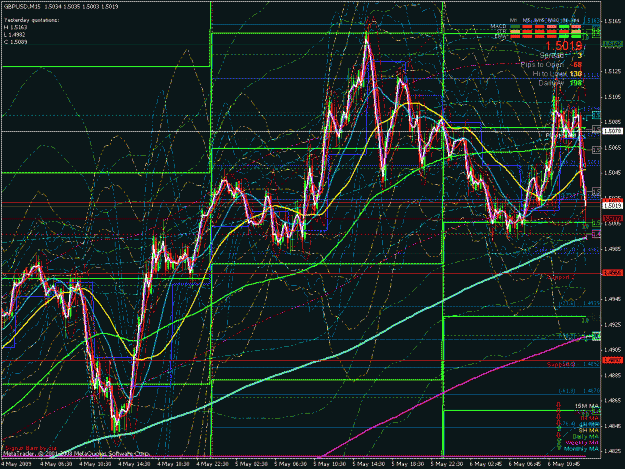Click the 130 Hi to Low value
Screen dimensions: 625x469
pyautogui.click(x=576, y=74)
